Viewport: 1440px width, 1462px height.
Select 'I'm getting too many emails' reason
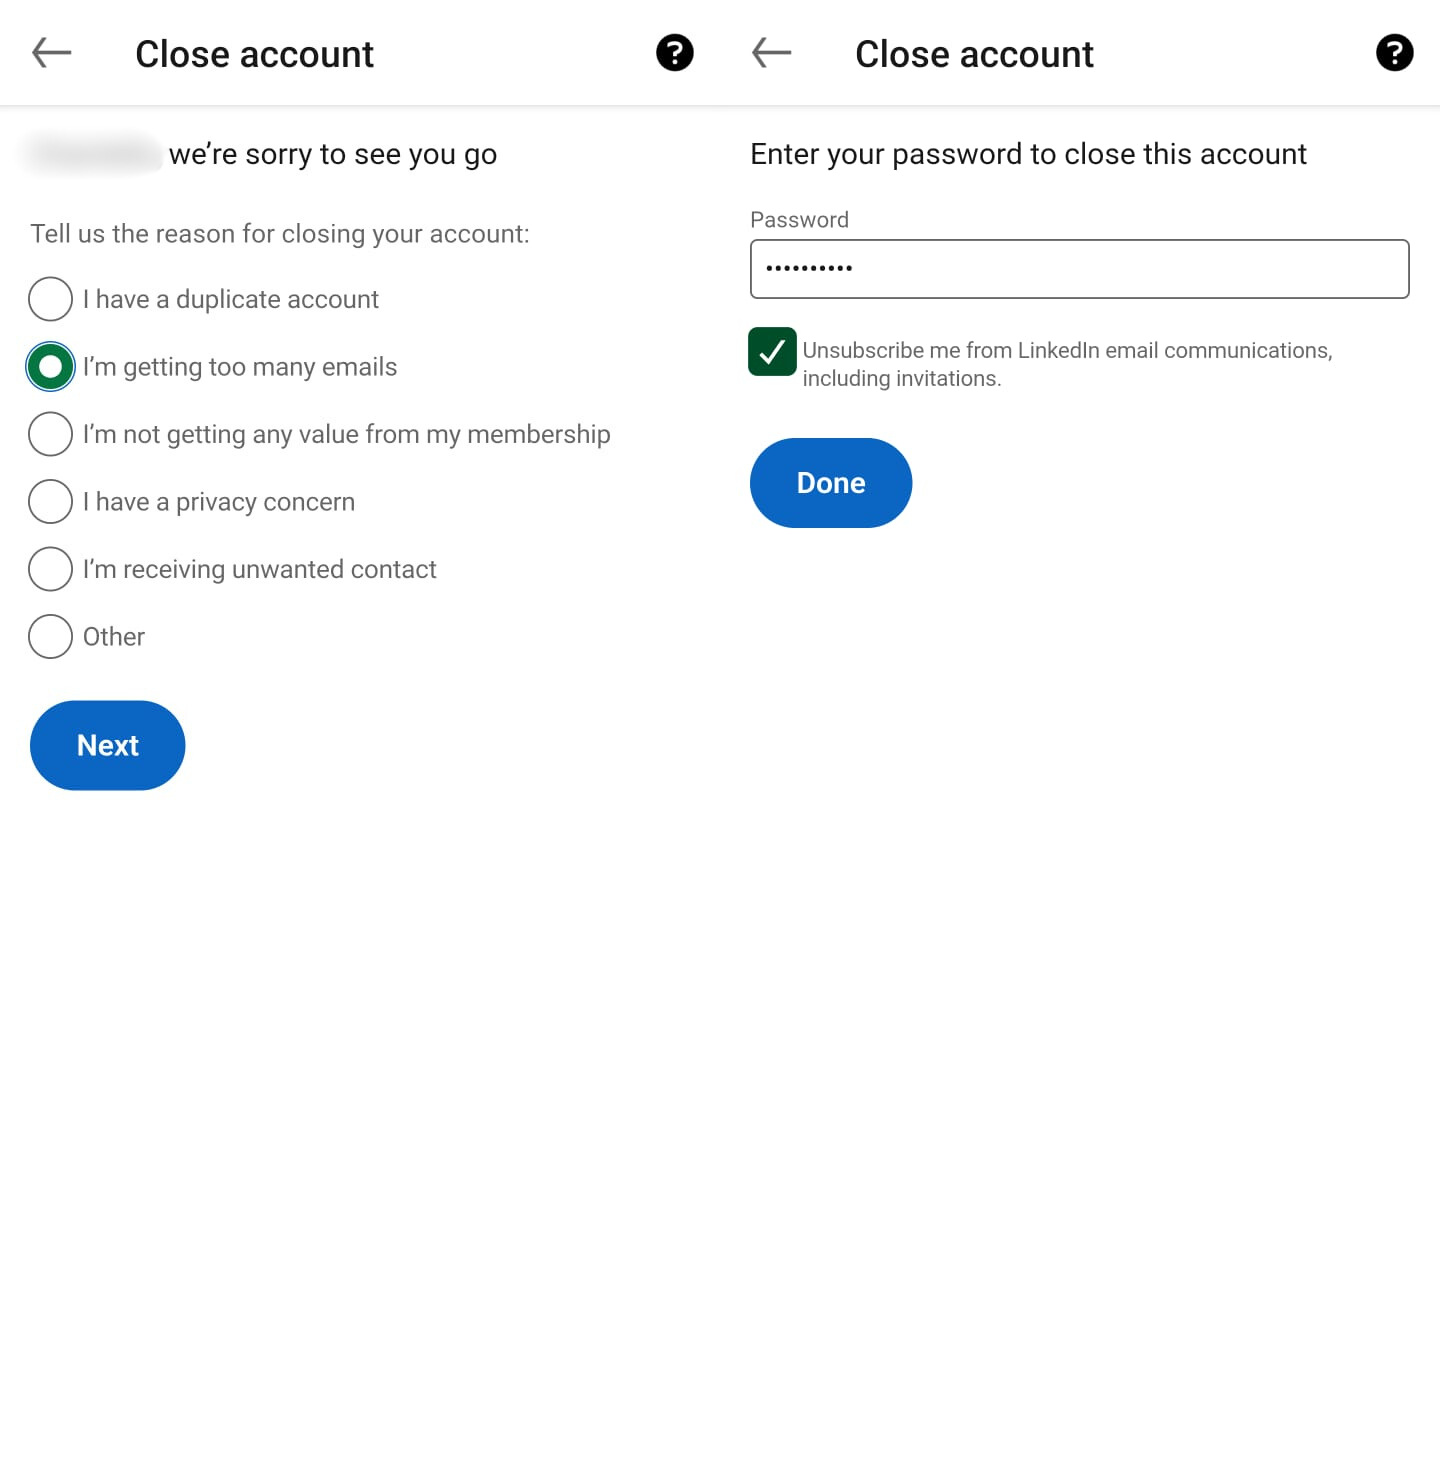click(x=50, y=366)
